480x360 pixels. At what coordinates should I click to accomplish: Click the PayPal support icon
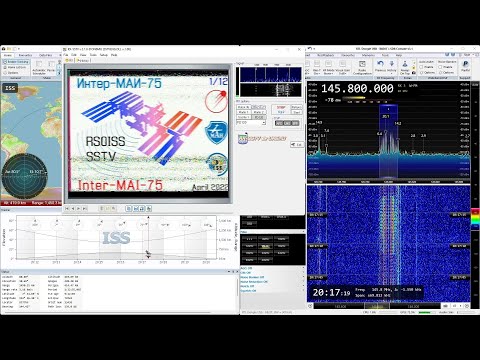(465, 65)
